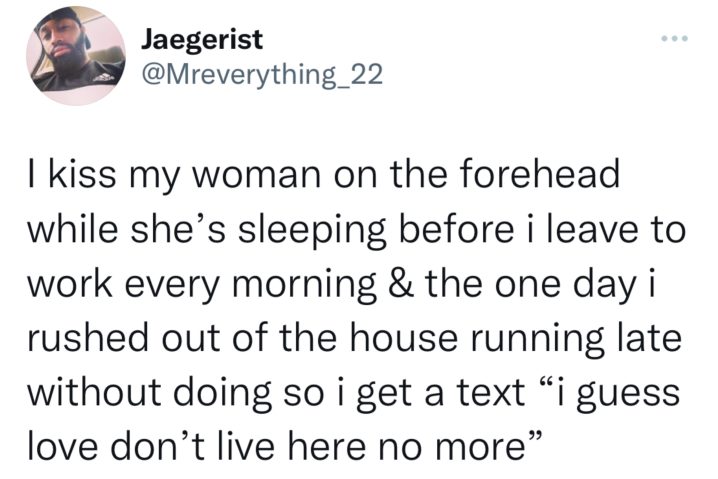The height and width of the screenshot is (479, 718).
Task: Open the three-dot more options menu
Action: (x=674, y=39)
